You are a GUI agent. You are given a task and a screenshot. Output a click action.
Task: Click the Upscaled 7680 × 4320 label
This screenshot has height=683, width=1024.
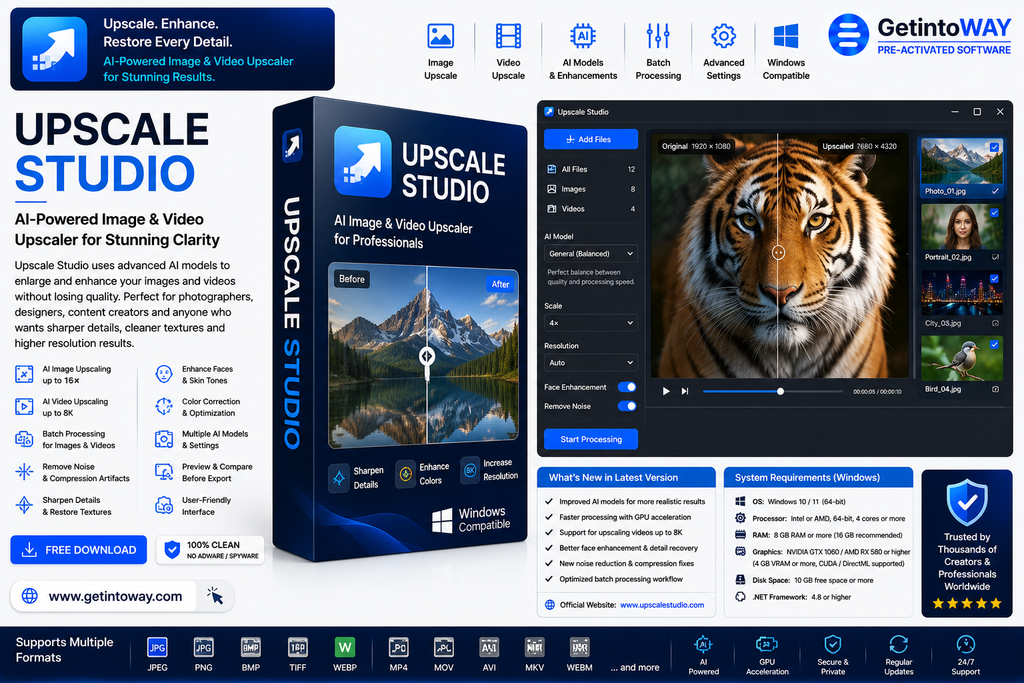pyautogui.click(x=859, y=146)
